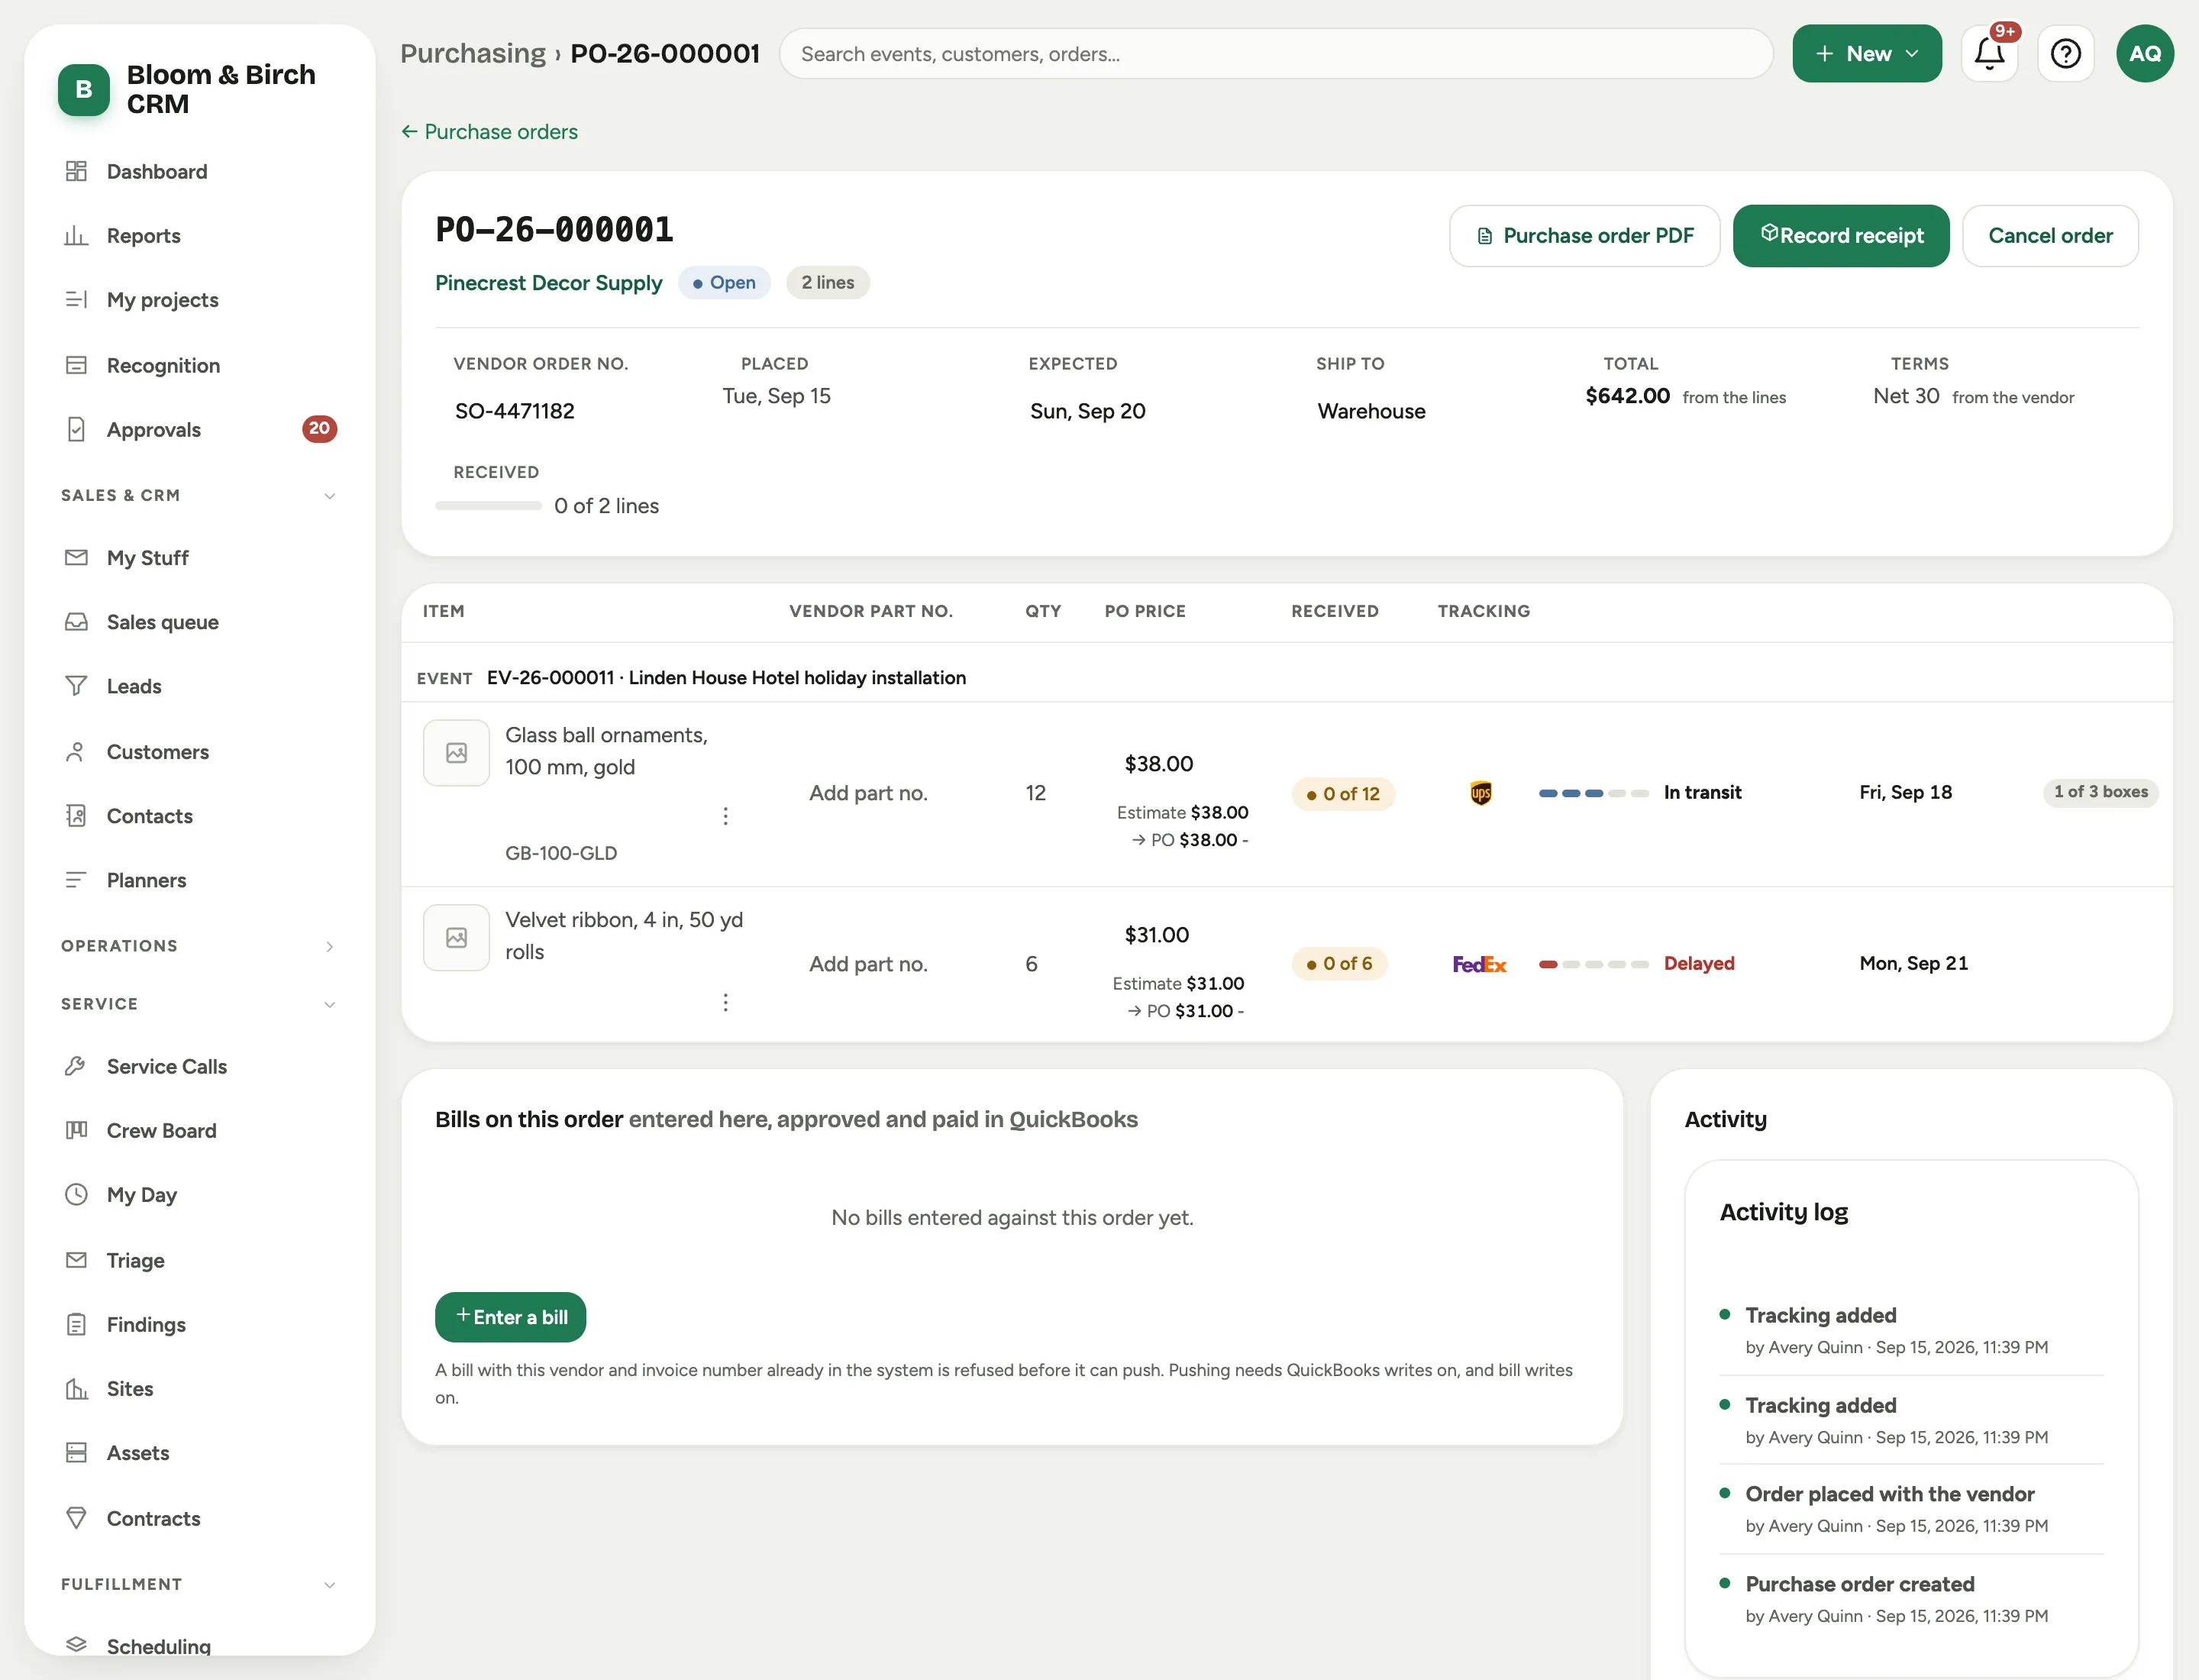The height and width of the screenshot is (1680, 2199).
Task: Click Glass ball ornaments image placeholder
Action: (456, 753)
